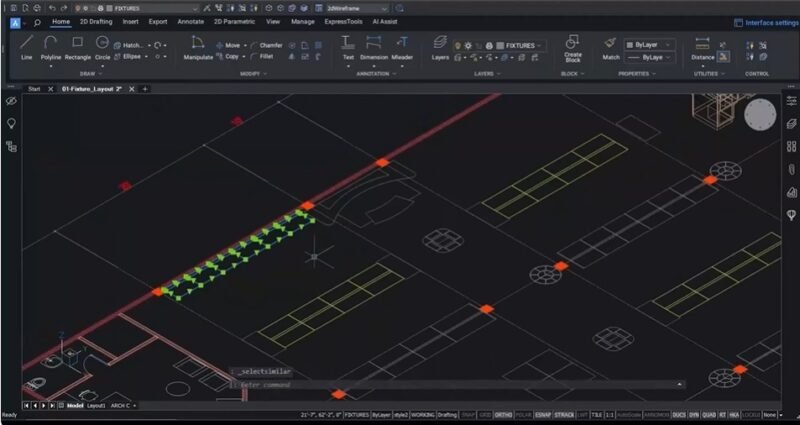Redo action in the top toolbar
The height and width of the screenshot is (425, 800).
[64, 8]
